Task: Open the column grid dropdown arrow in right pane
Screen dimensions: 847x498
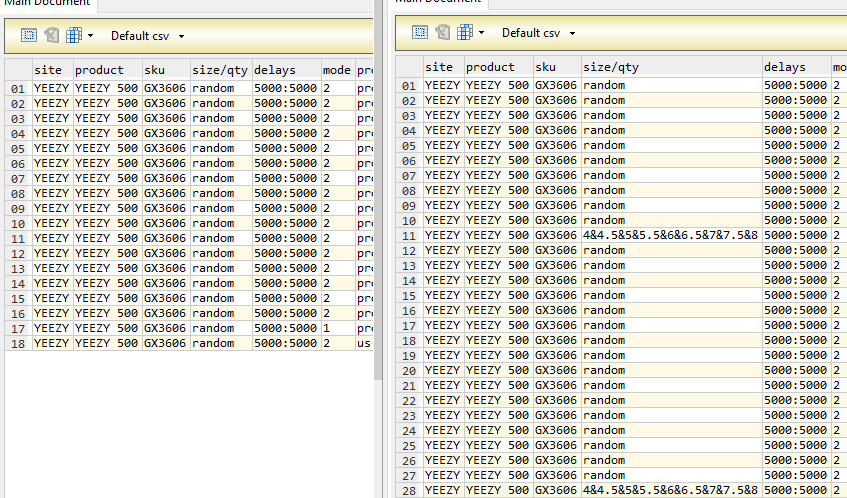Action: tap(481, 32)
